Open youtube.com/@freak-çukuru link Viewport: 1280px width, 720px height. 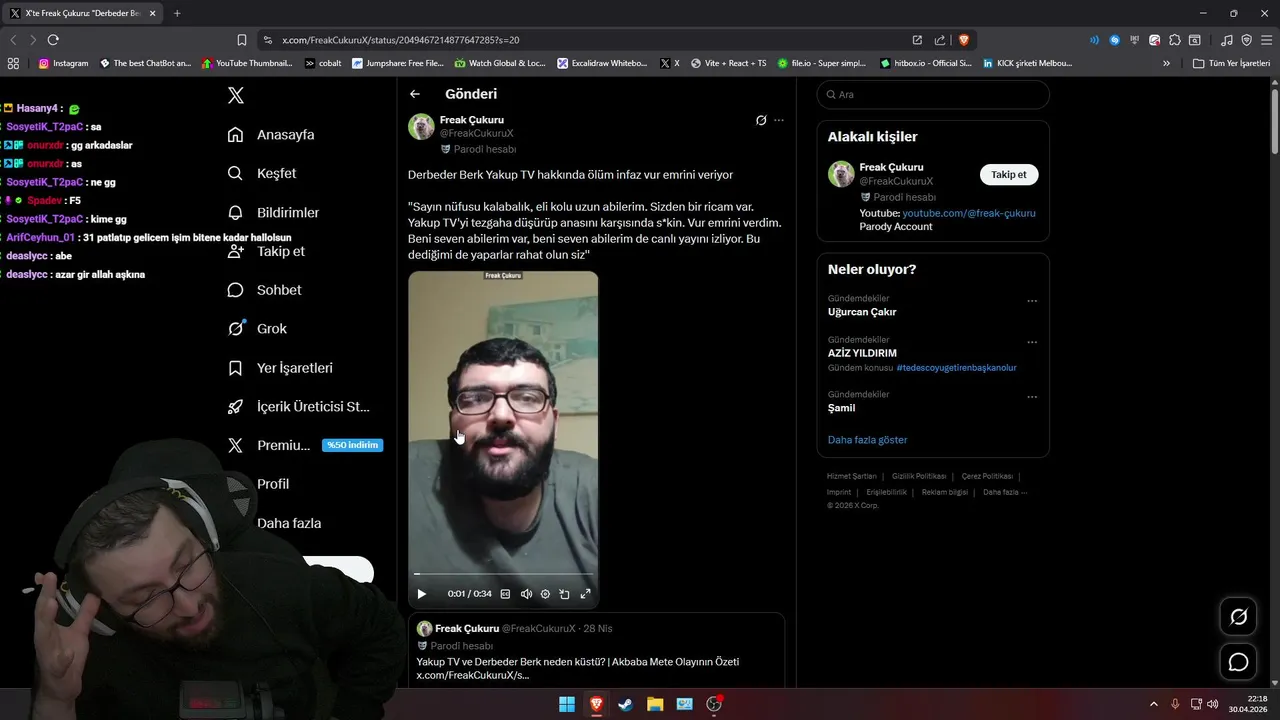969,213
